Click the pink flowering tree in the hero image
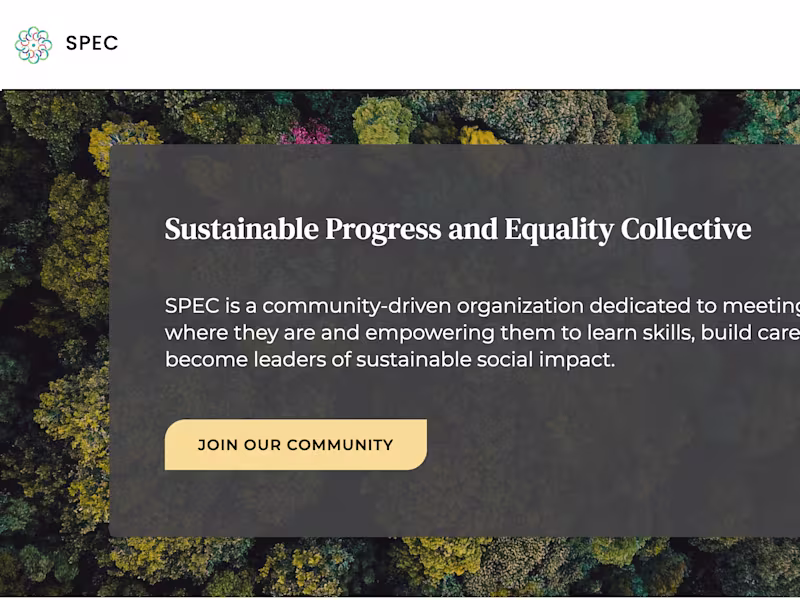 pyautogui.click(x=304, y=132)
